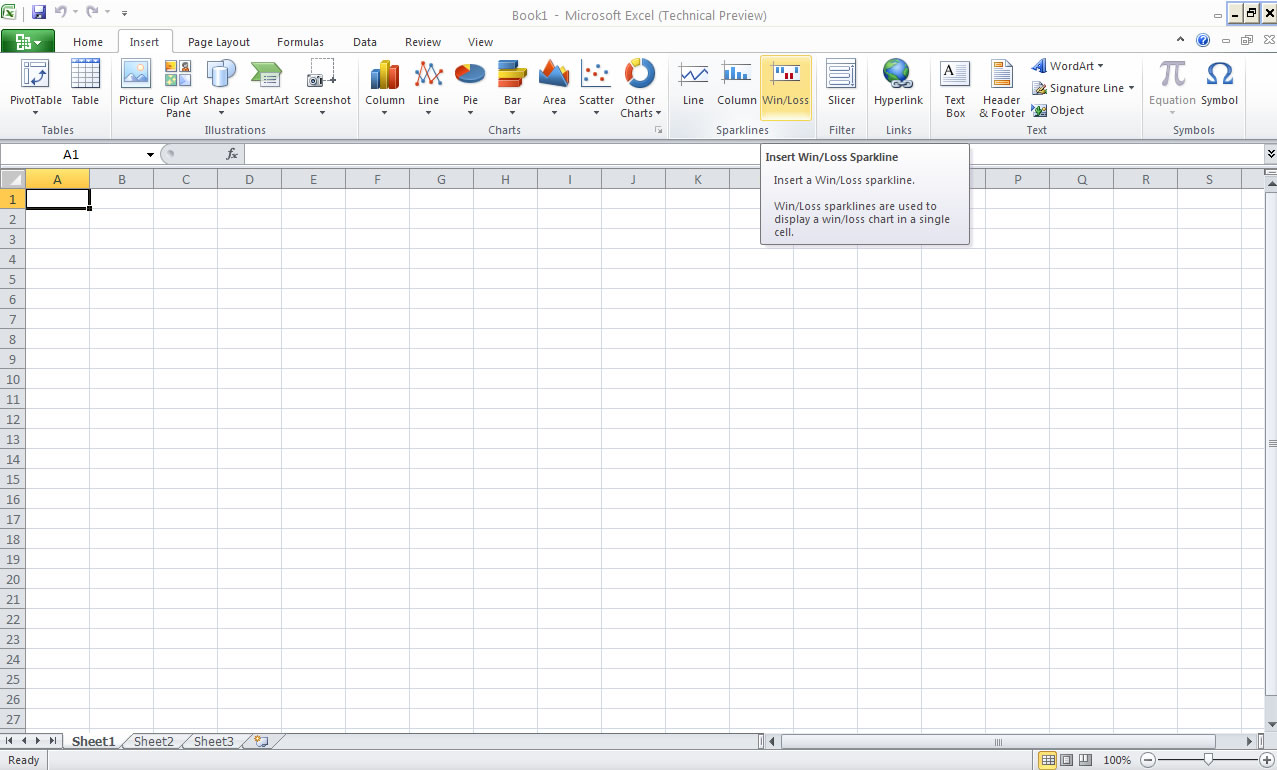Insert a Symbol with the omega icon
The height and width of the screenshot is (770, 1277).
[x=1219, y=88]
